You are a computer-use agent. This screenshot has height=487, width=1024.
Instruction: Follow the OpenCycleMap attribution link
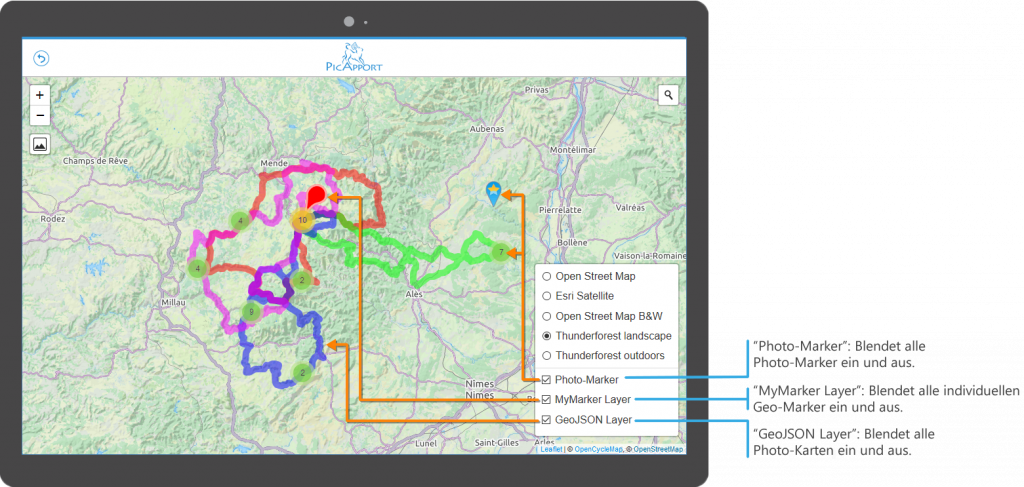599,450
